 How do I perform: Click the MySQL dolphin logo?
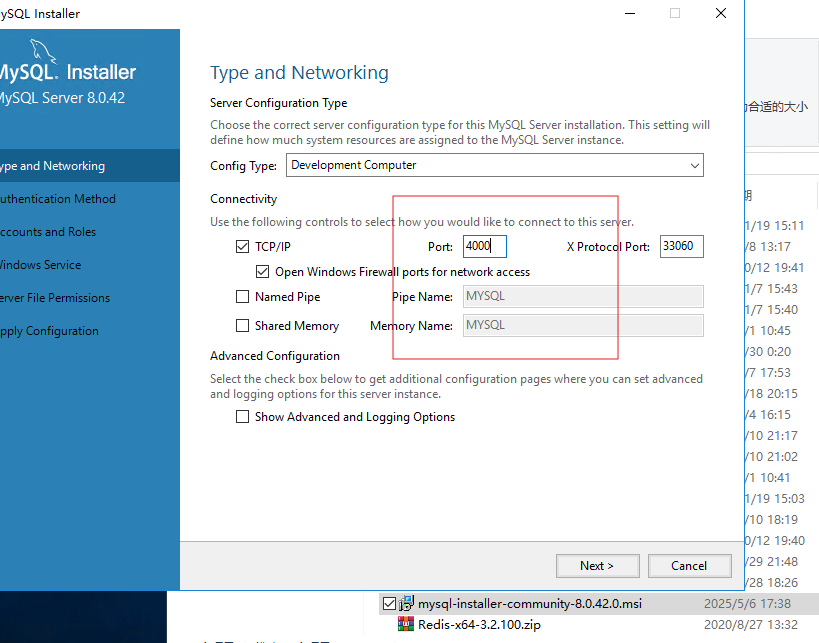click(43, 51)
